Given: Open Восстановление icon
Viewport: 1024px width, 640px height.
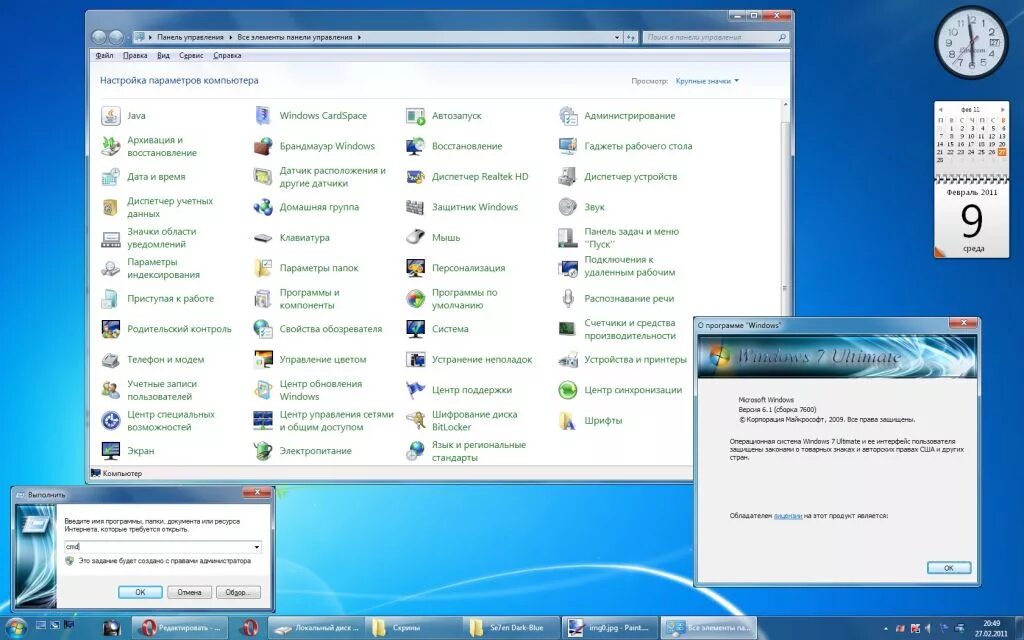Looking at the screenshot, I should pyautogui.click(x=415, y=146).
